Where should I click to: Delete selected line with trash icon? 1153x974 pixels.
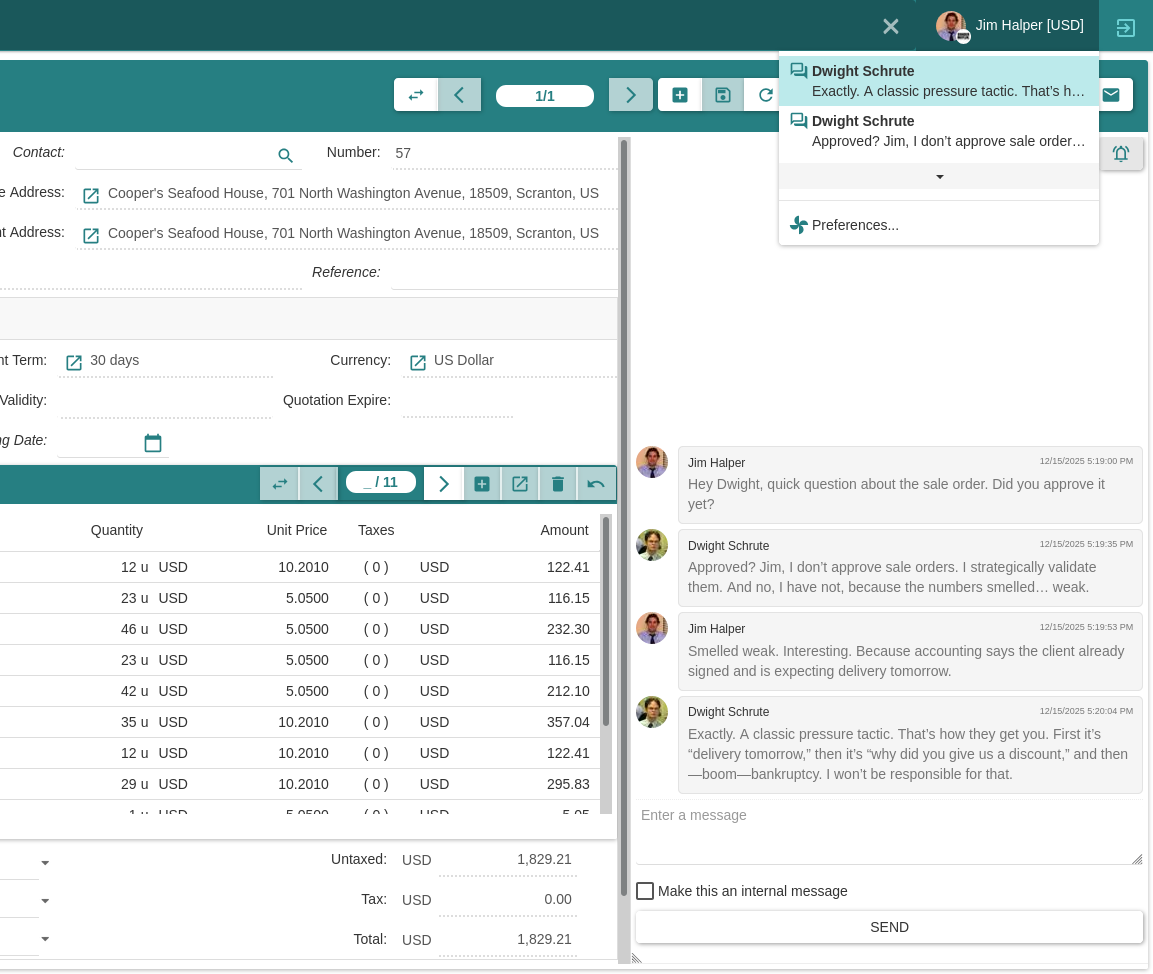click(558, 484)
